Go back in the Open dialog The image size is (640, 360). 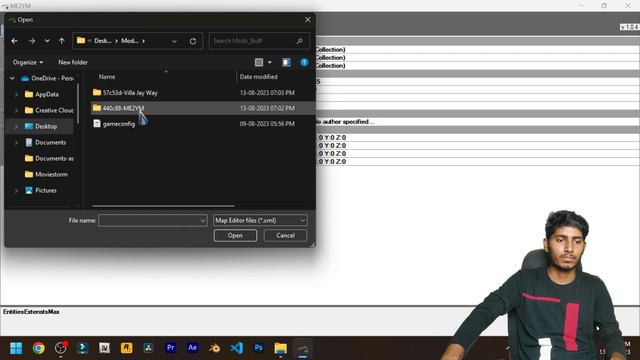coord(15,41)
